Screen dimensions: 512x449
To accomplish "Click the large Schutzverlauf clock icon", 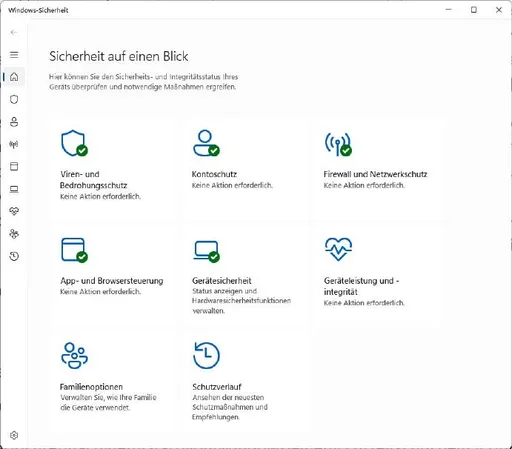I will (206, 355).
